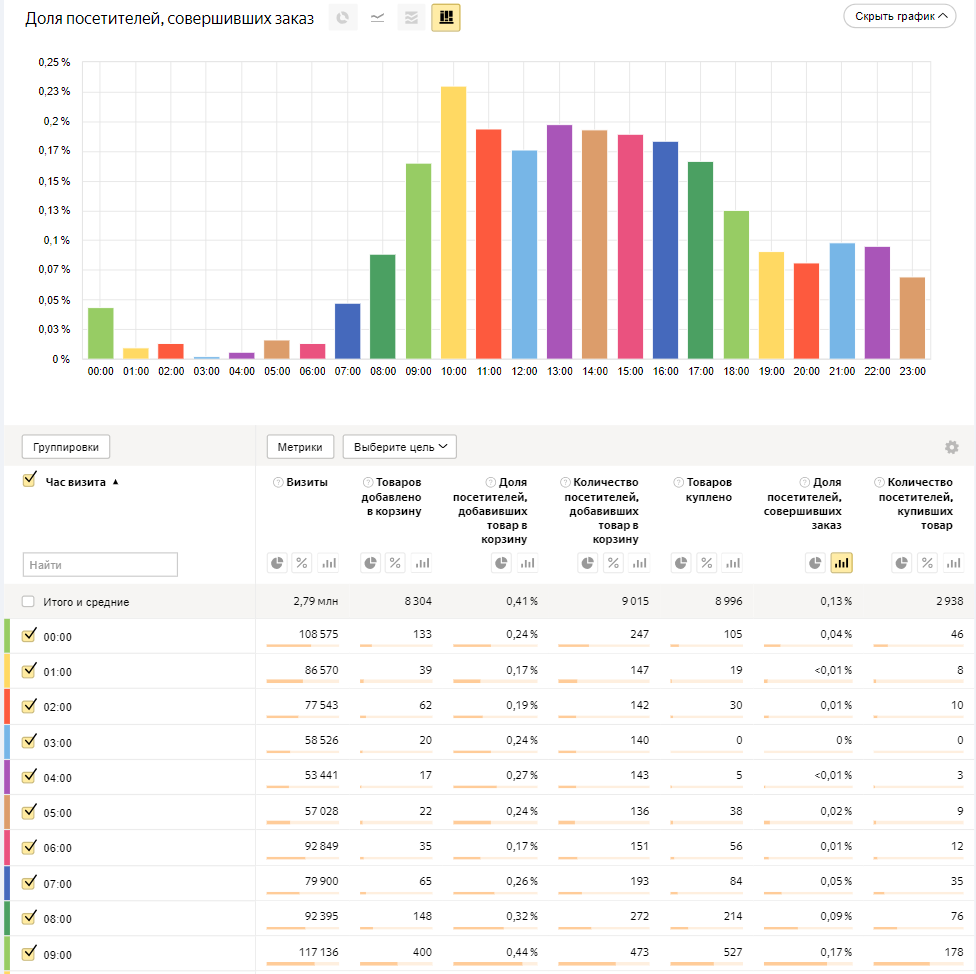Click the Найти search field
The width and height of the screenshot is (976, 974).
tap(100, 565)
